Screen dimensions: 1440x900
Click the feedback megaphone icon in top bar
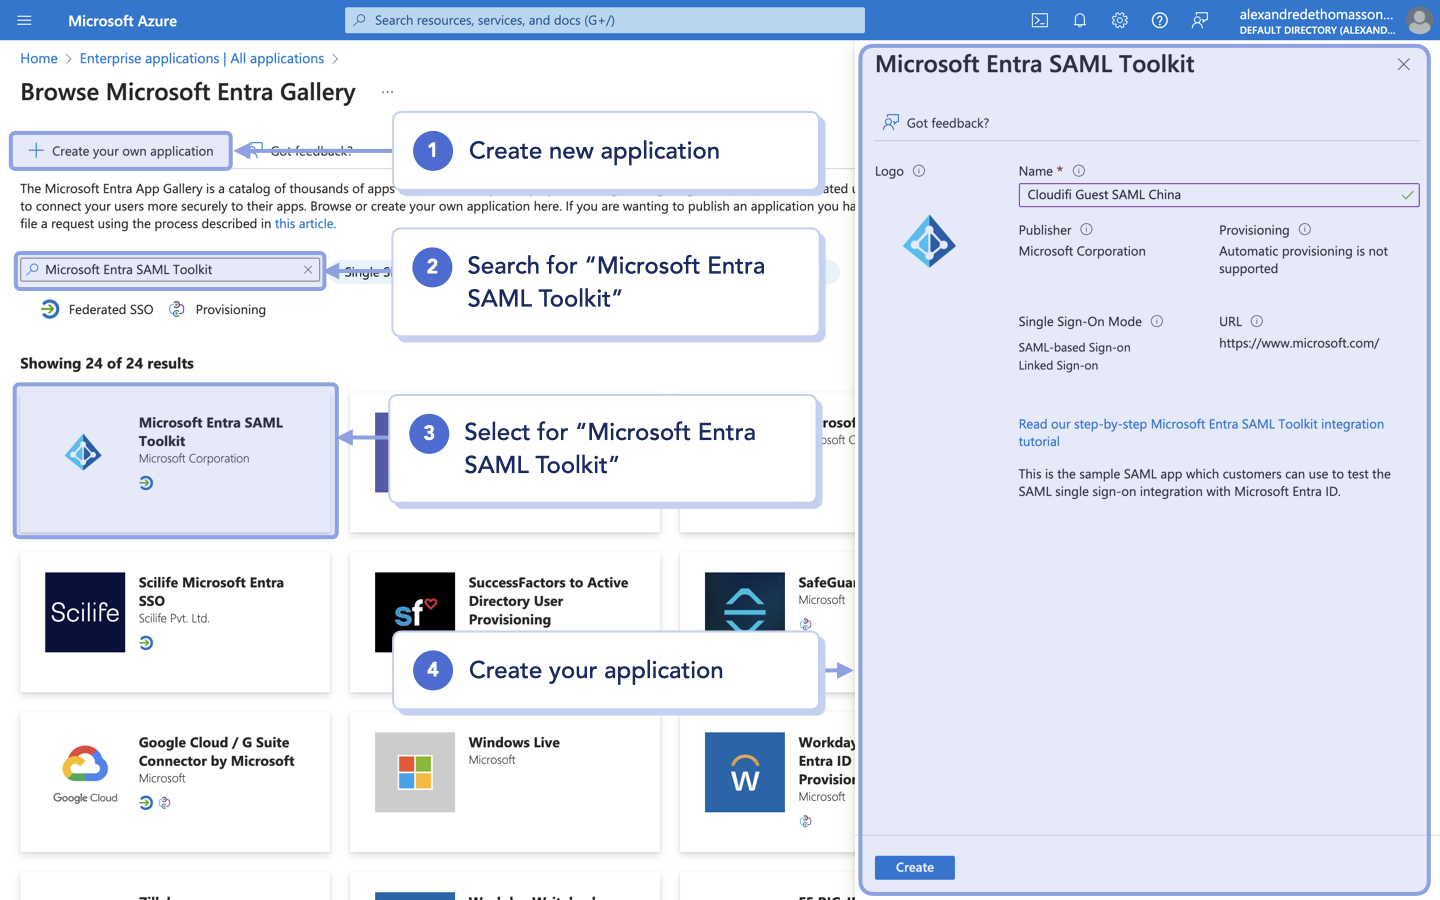tap(1199, 20)
